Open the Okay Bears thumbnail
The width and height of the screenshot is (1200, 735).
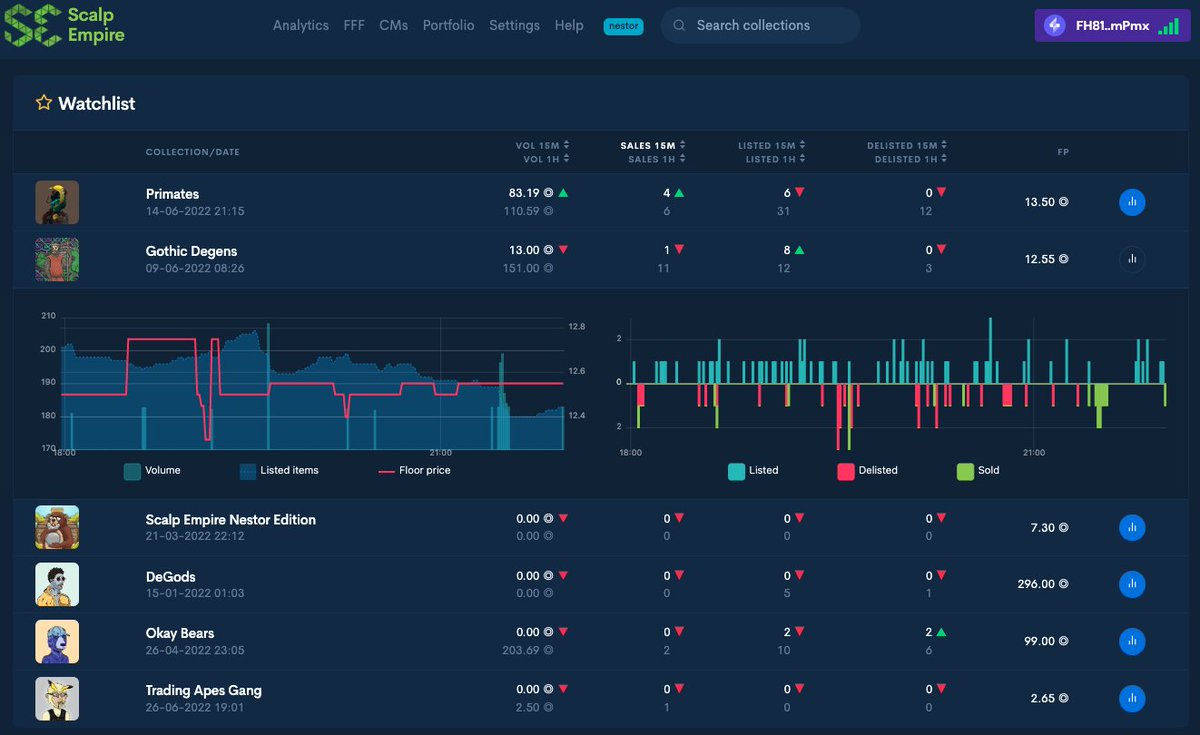(57, 641)
